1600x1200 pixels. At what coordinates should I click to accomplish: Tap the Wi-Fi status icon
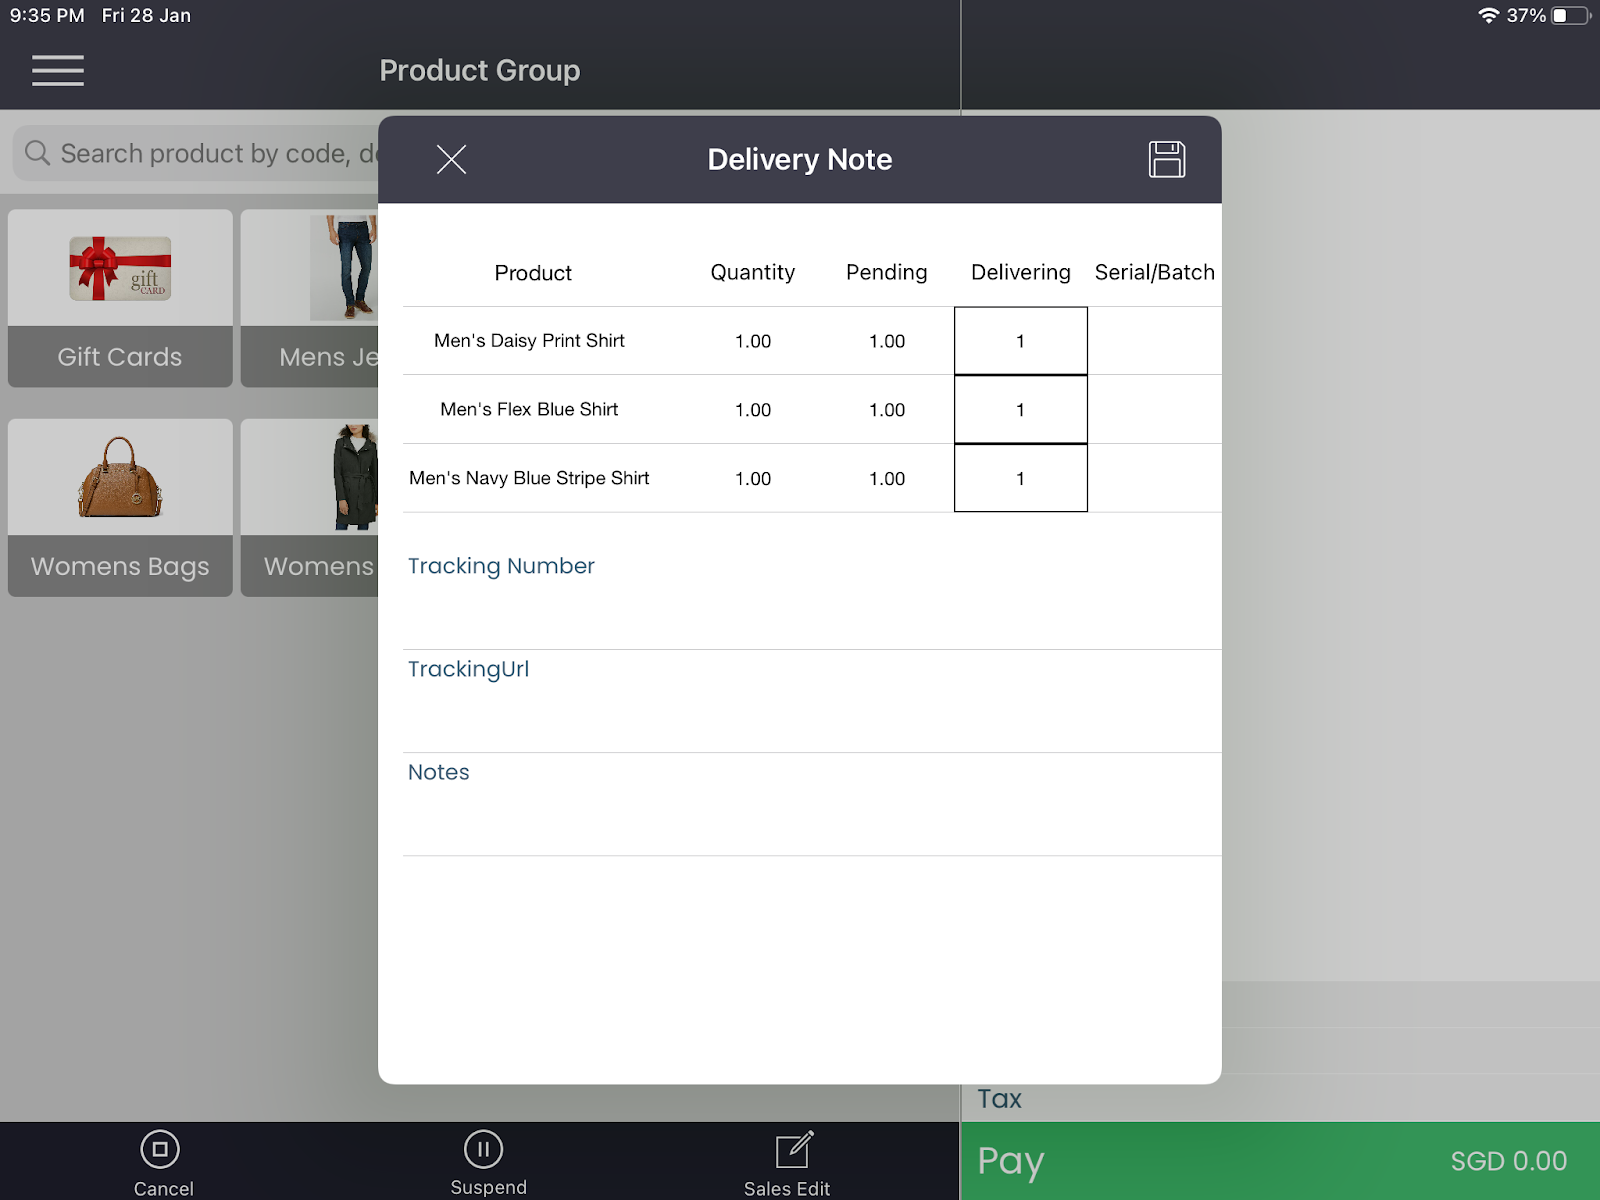(1488, 15)
